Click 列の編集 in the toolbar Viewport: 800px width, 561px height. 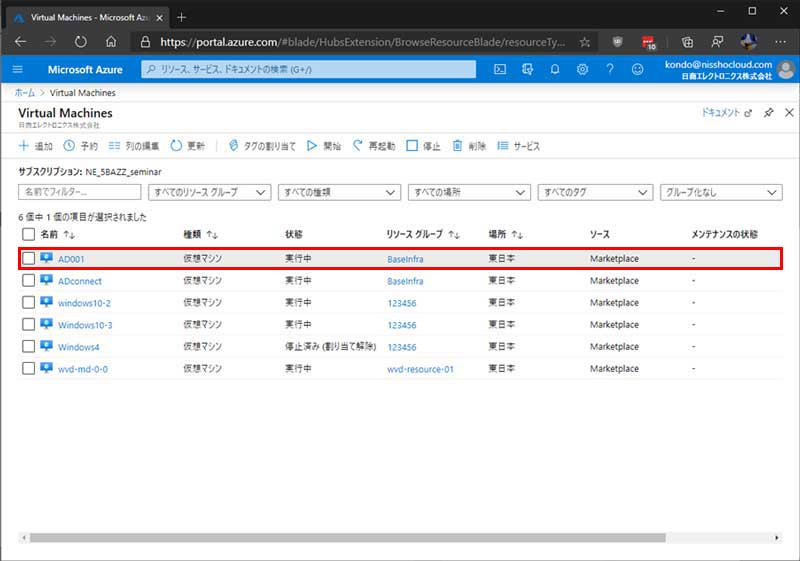click(x=134, y=146)
